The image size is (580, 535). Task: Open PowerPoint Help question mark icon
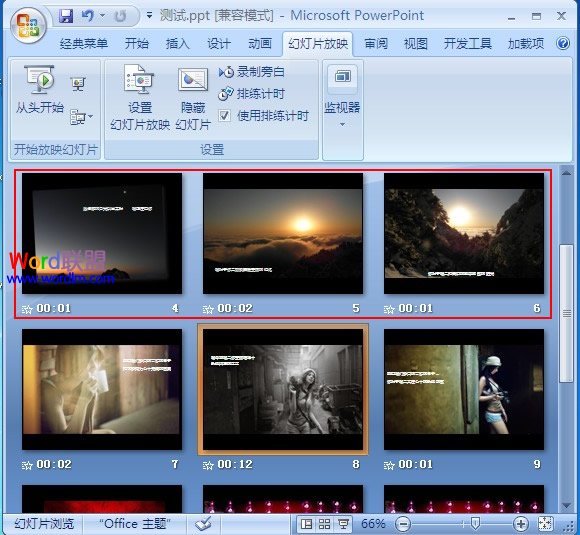point(563,43)
